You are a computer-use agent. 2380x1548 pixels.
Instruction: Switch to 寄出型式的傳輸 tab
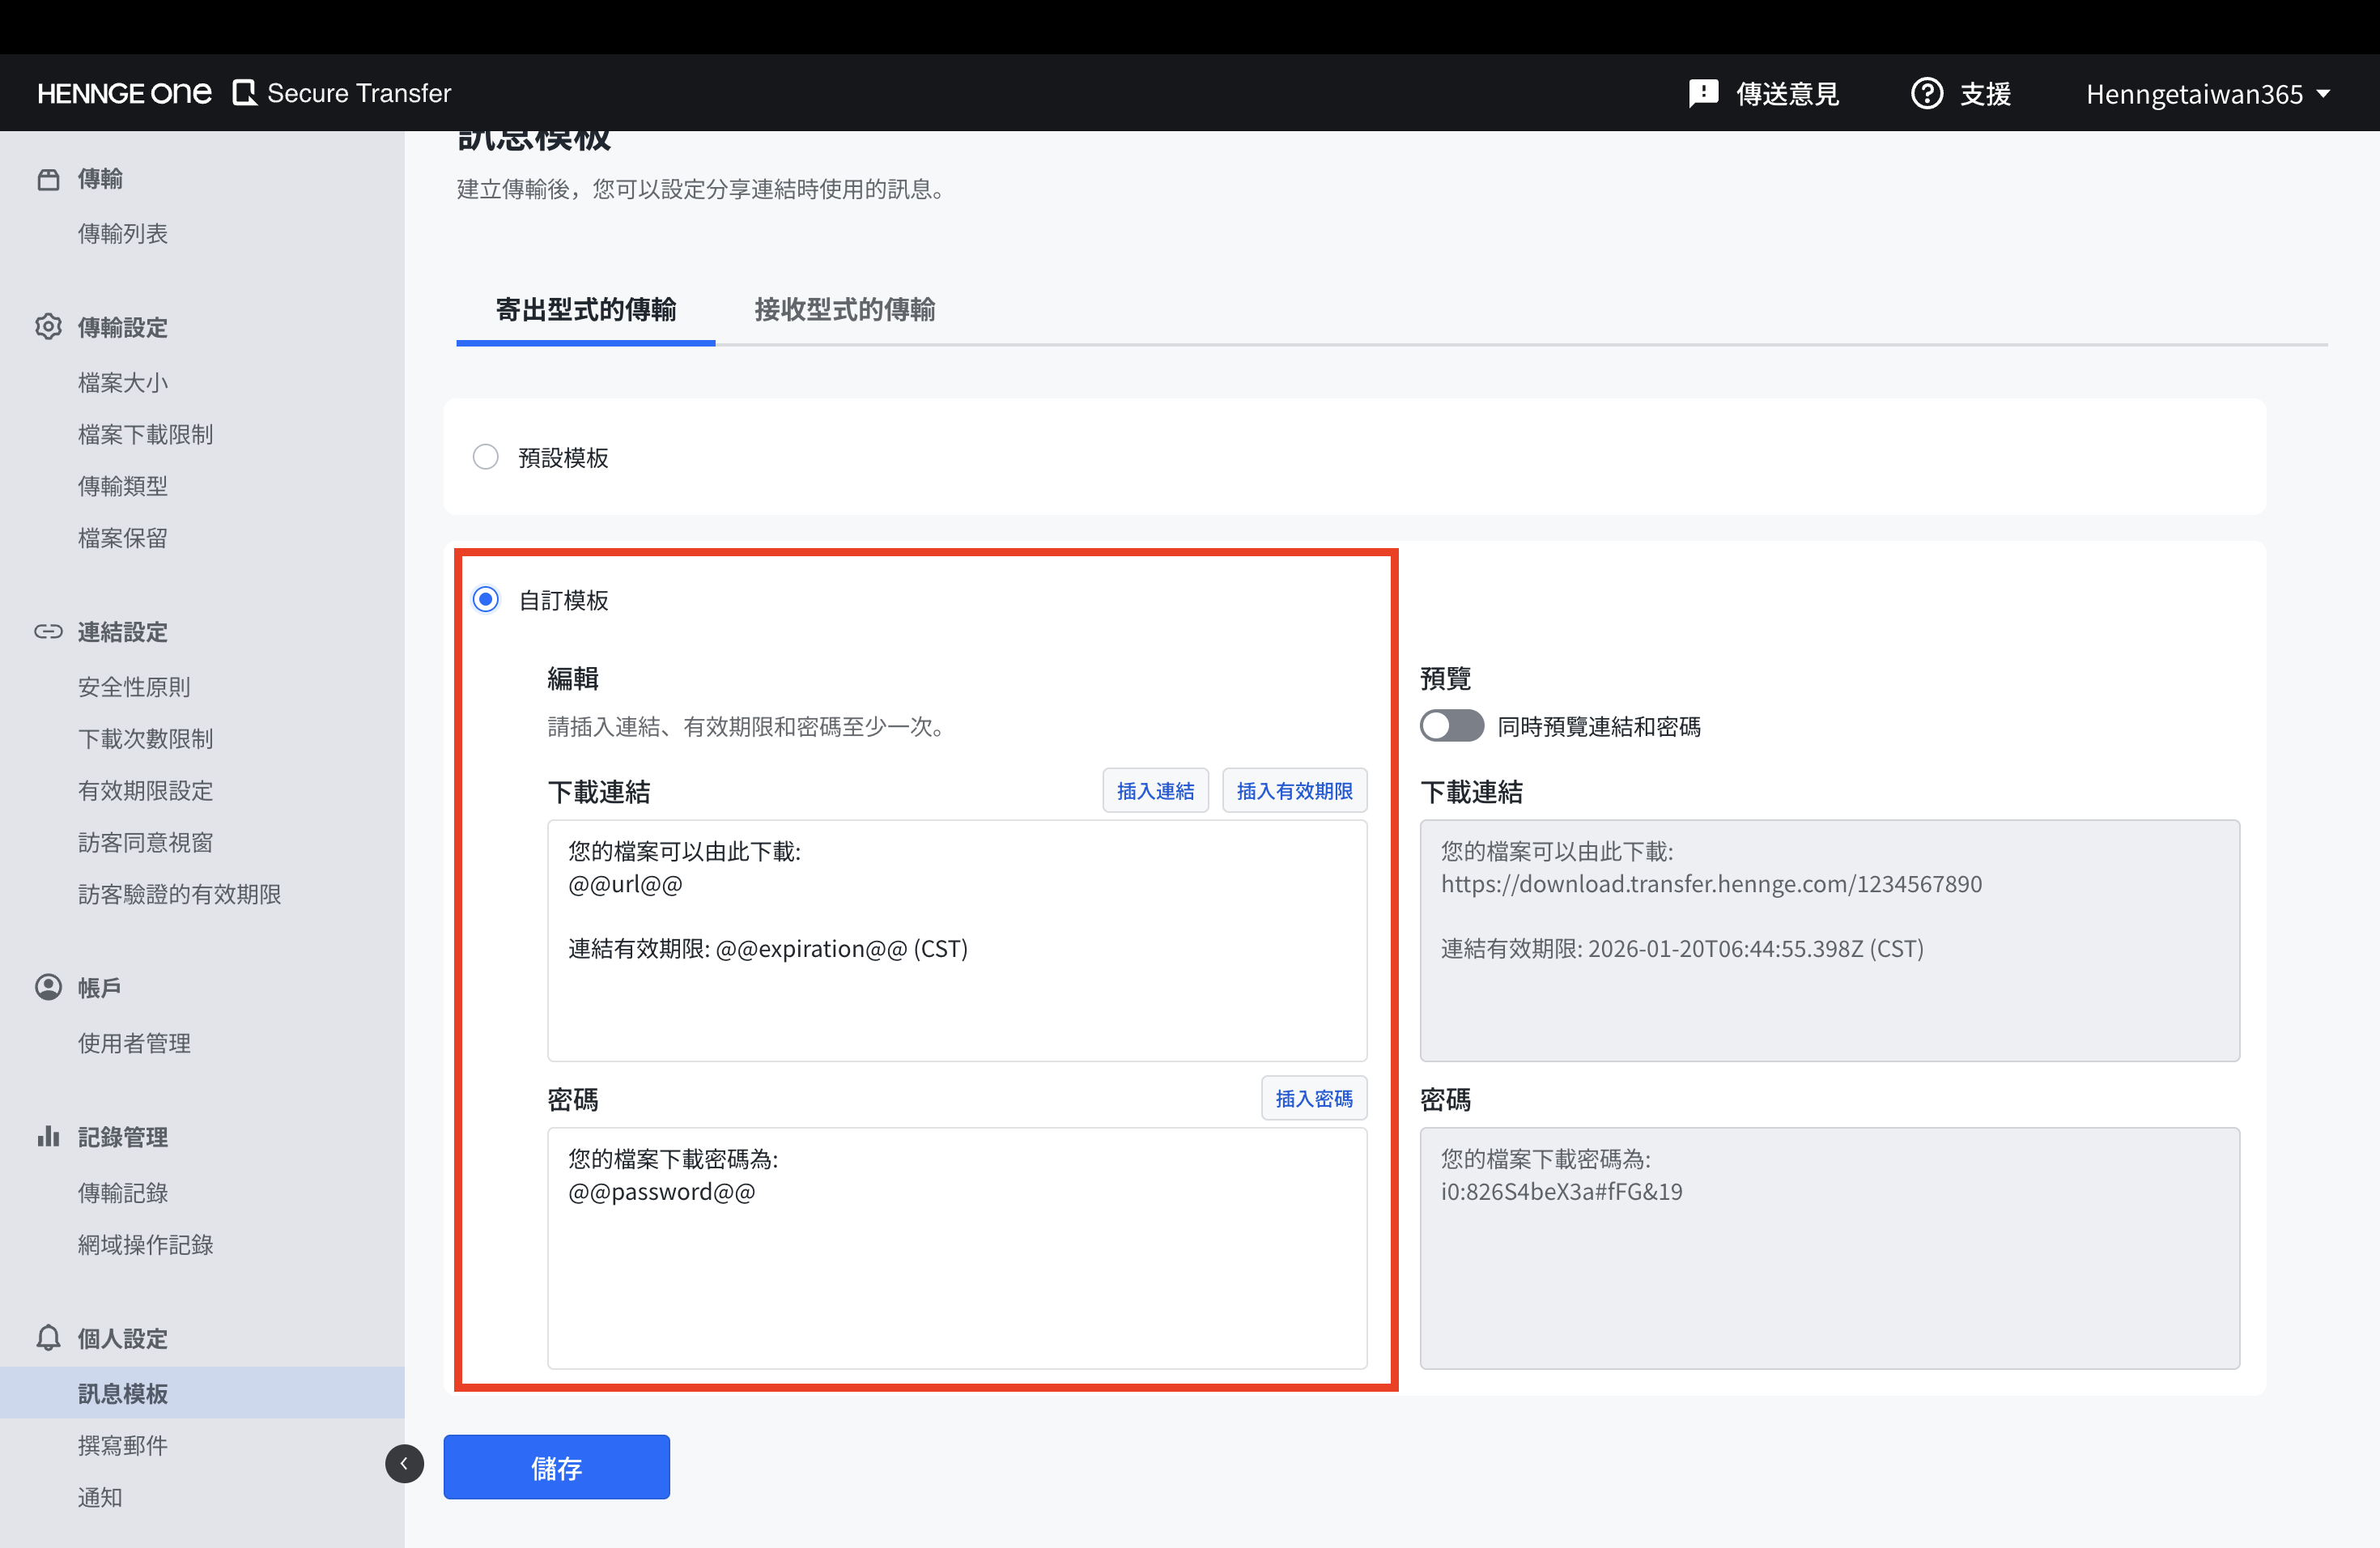click(586, 310)
